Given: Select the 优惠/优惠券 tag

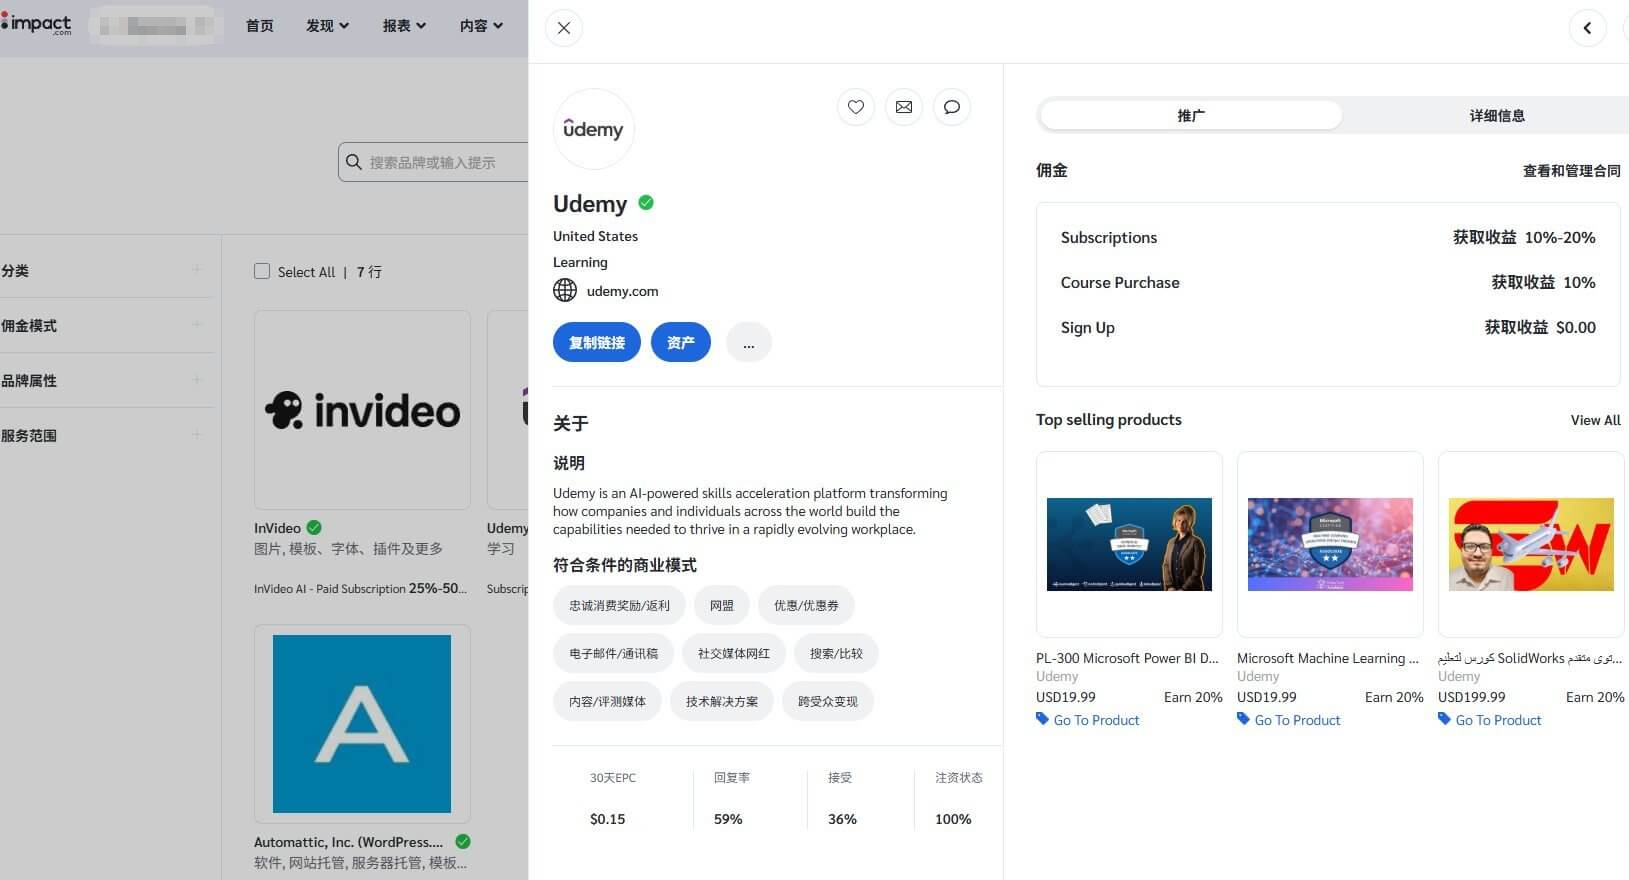Looking at the screenshot, I should [x=806, y=605].
